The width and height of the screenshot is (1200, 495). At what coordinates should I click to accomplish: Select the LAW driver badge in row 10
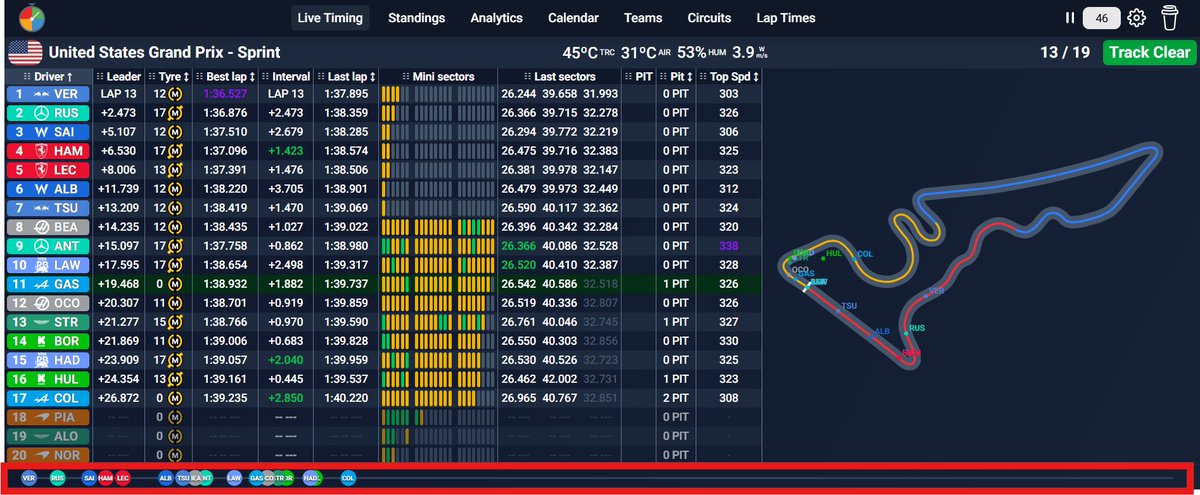pos(48,264)
